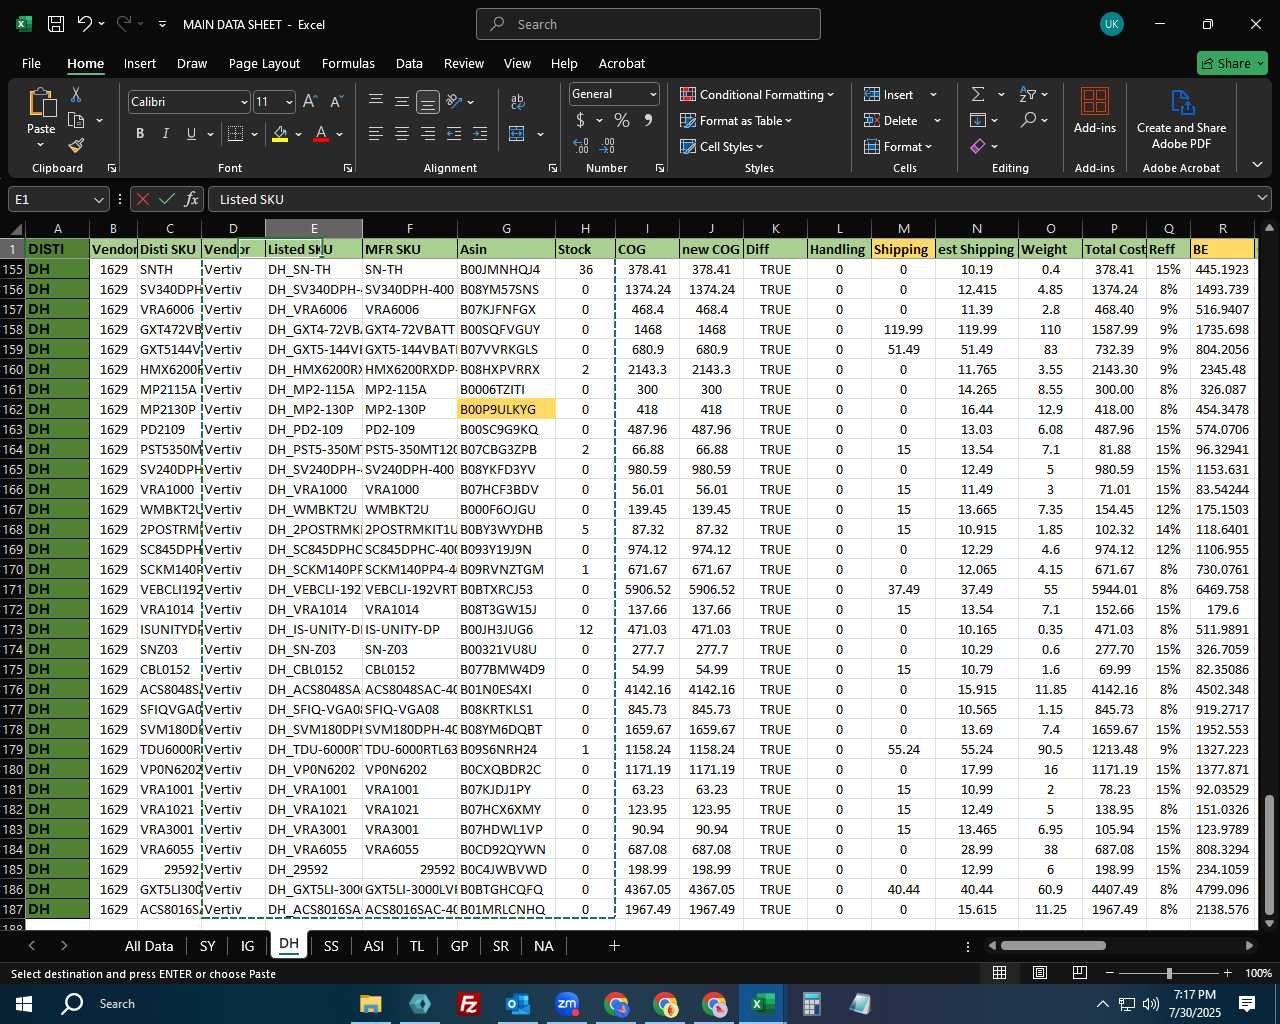Click the Insert Function fx icon

point(191,199)
